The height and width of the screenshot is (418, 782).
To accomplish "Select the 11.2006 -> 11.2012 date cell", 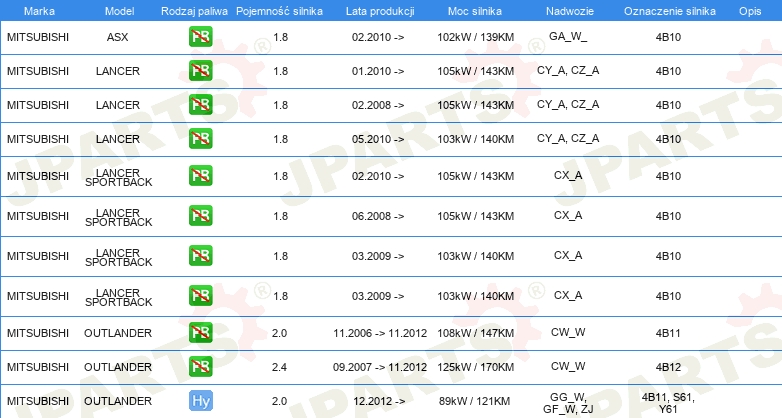I will (380, 333).
